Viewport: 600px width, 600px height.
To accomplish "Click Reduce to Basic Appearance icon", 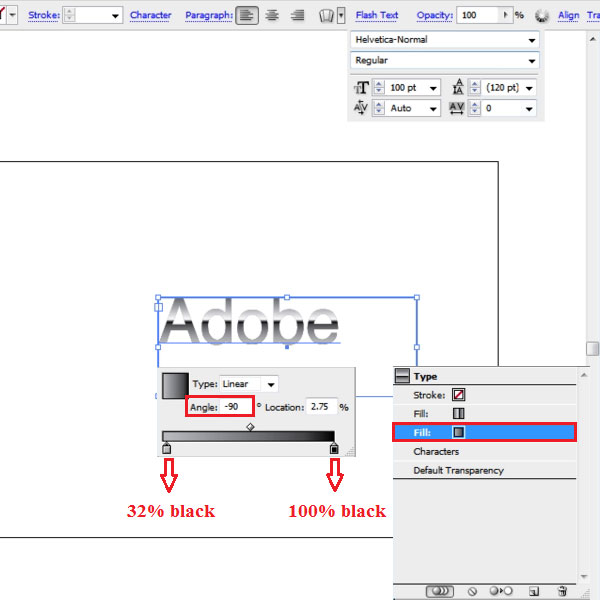I will pos(501,591).
